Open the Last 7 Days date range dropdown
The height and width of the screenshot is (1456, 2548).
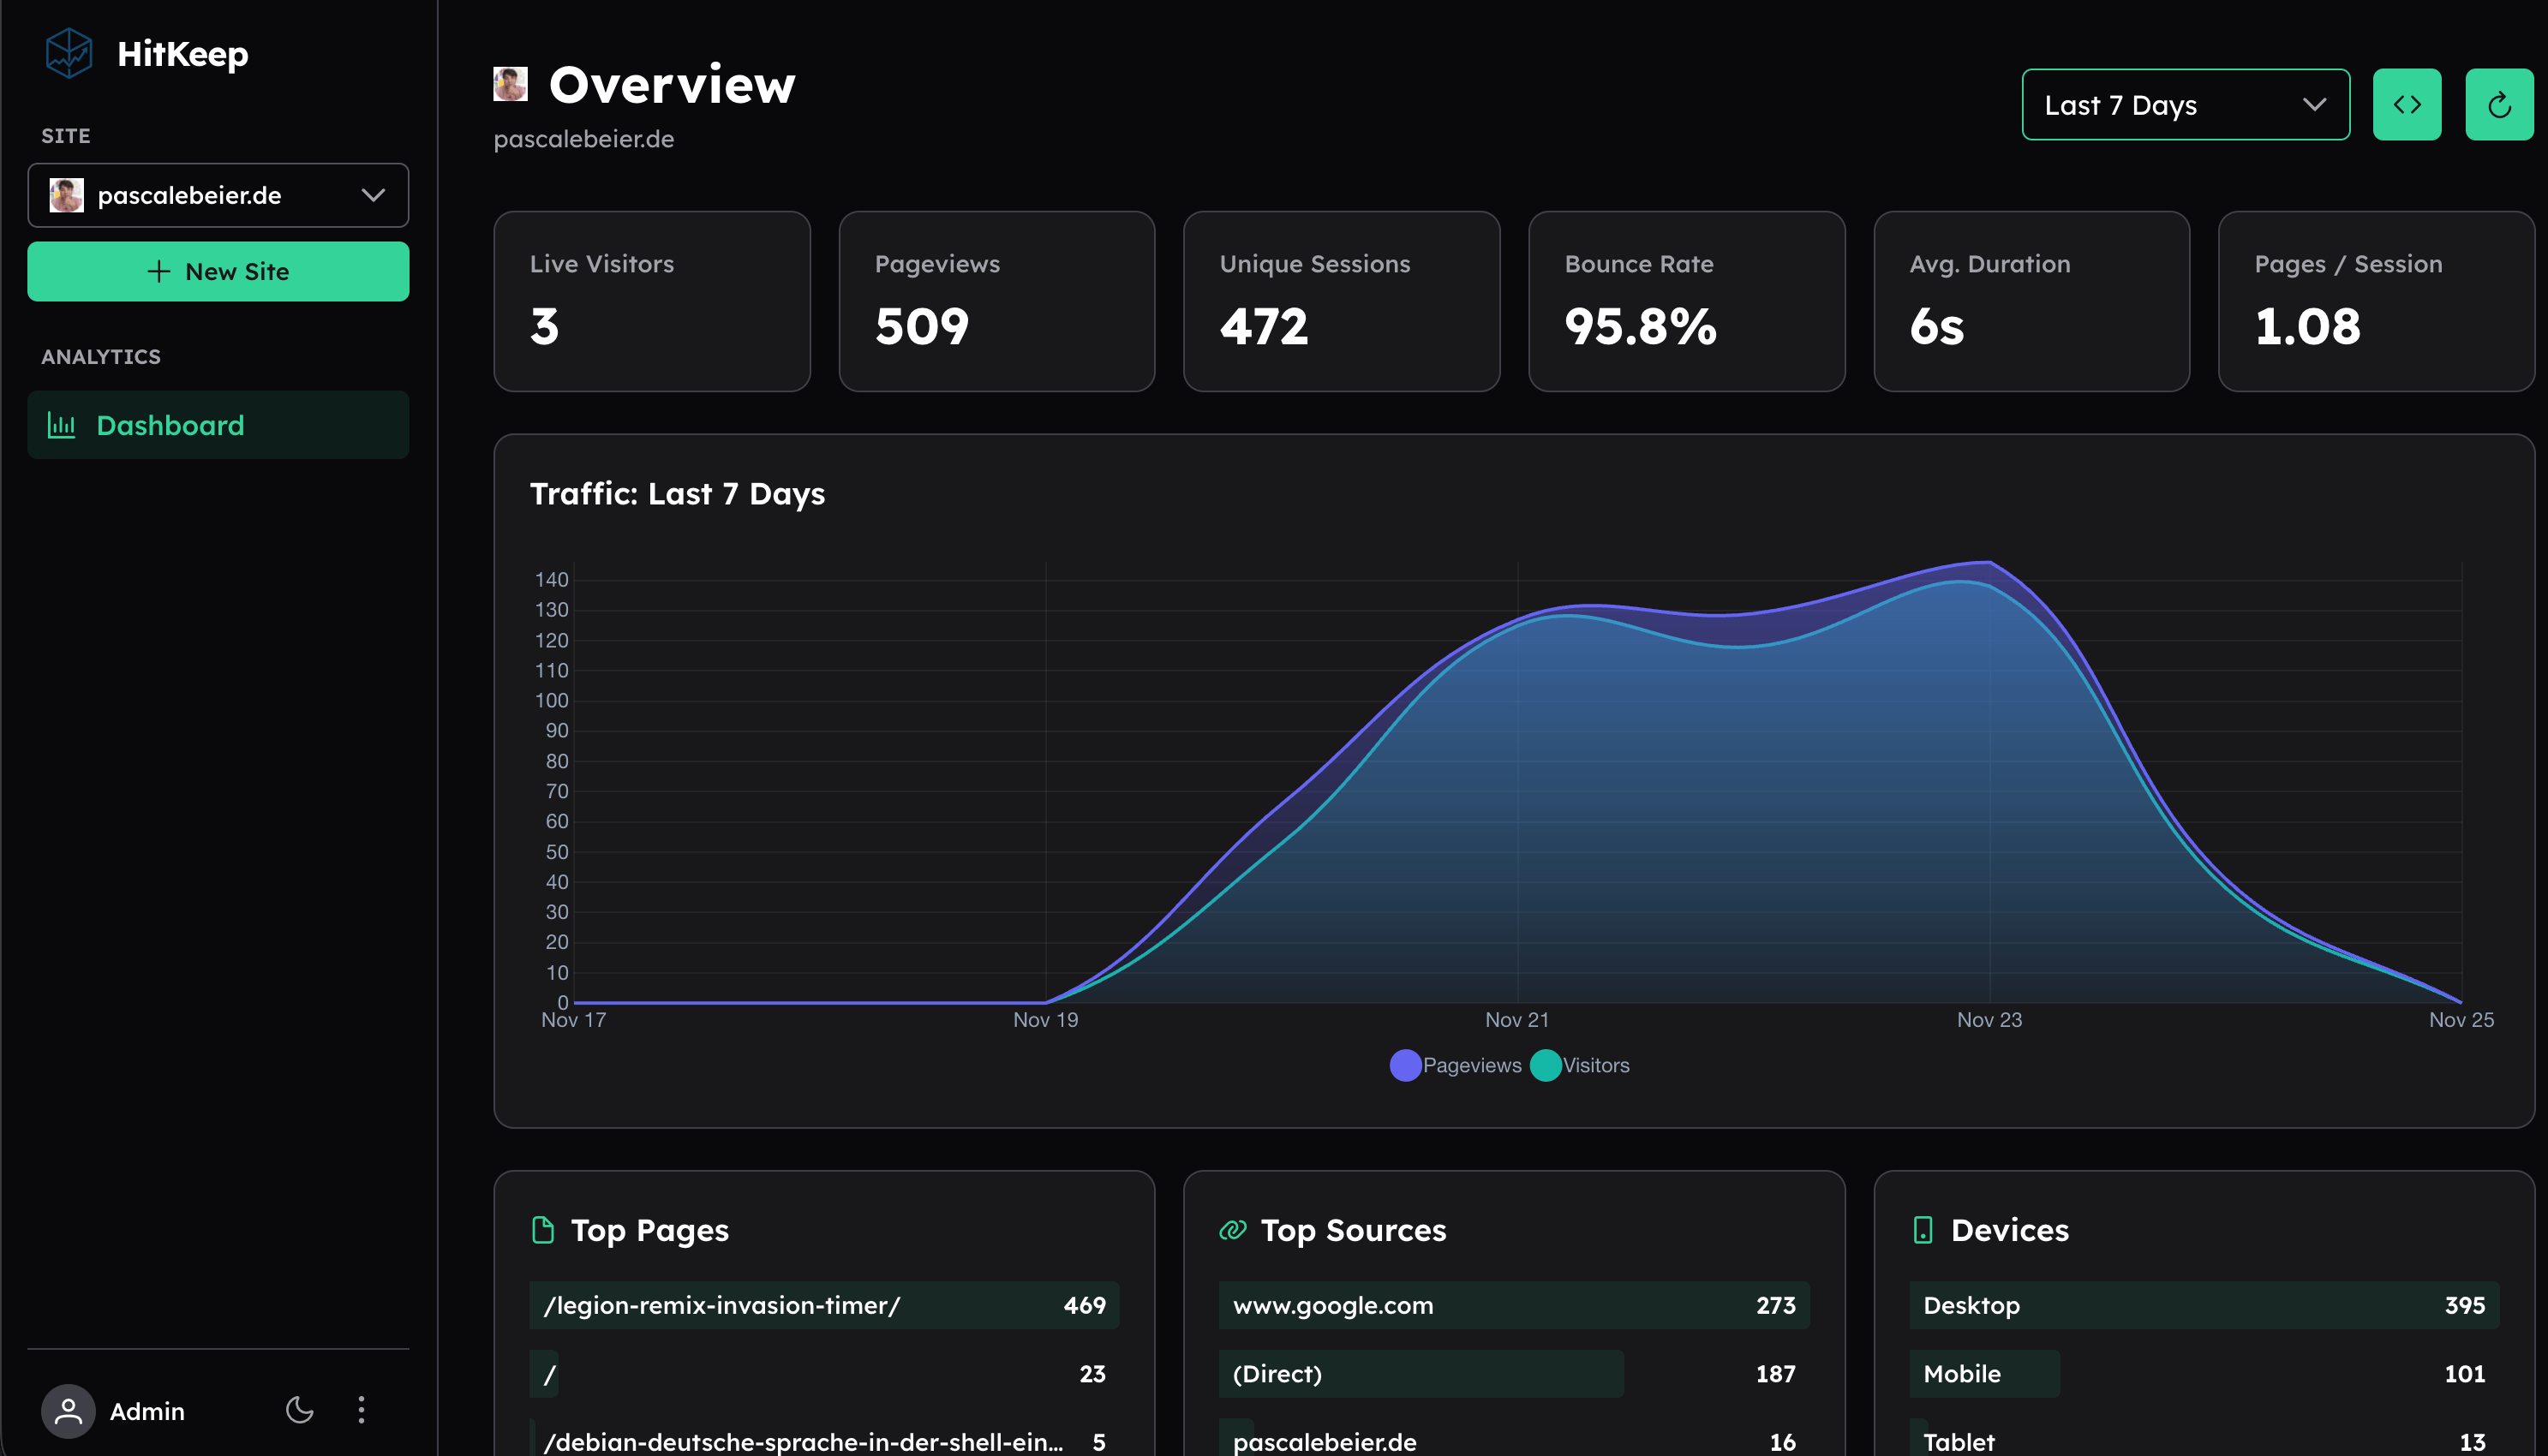pyautogui.click(x=2186, y=104)
